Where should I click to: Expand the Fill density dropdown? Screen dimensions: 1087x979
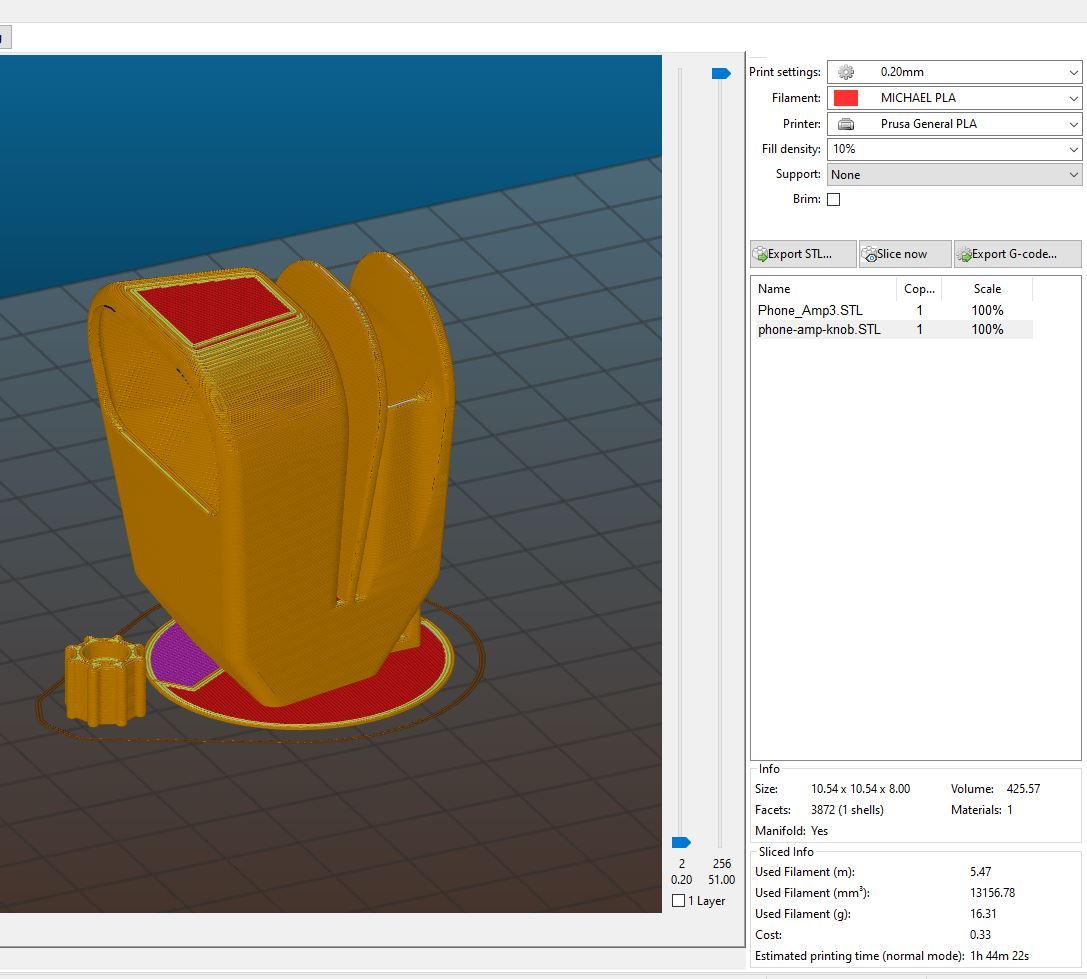click(954, 149)
